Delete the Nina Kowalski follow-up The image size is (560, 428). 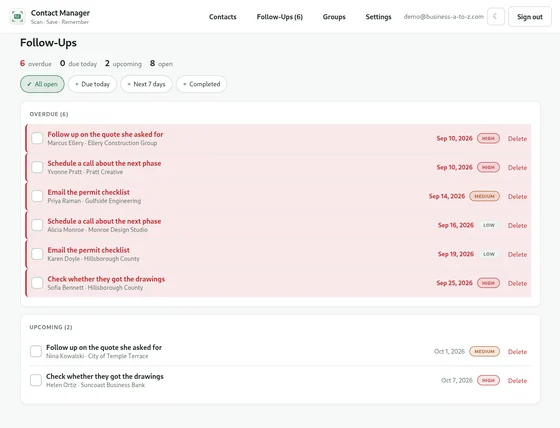coord(517,352)
